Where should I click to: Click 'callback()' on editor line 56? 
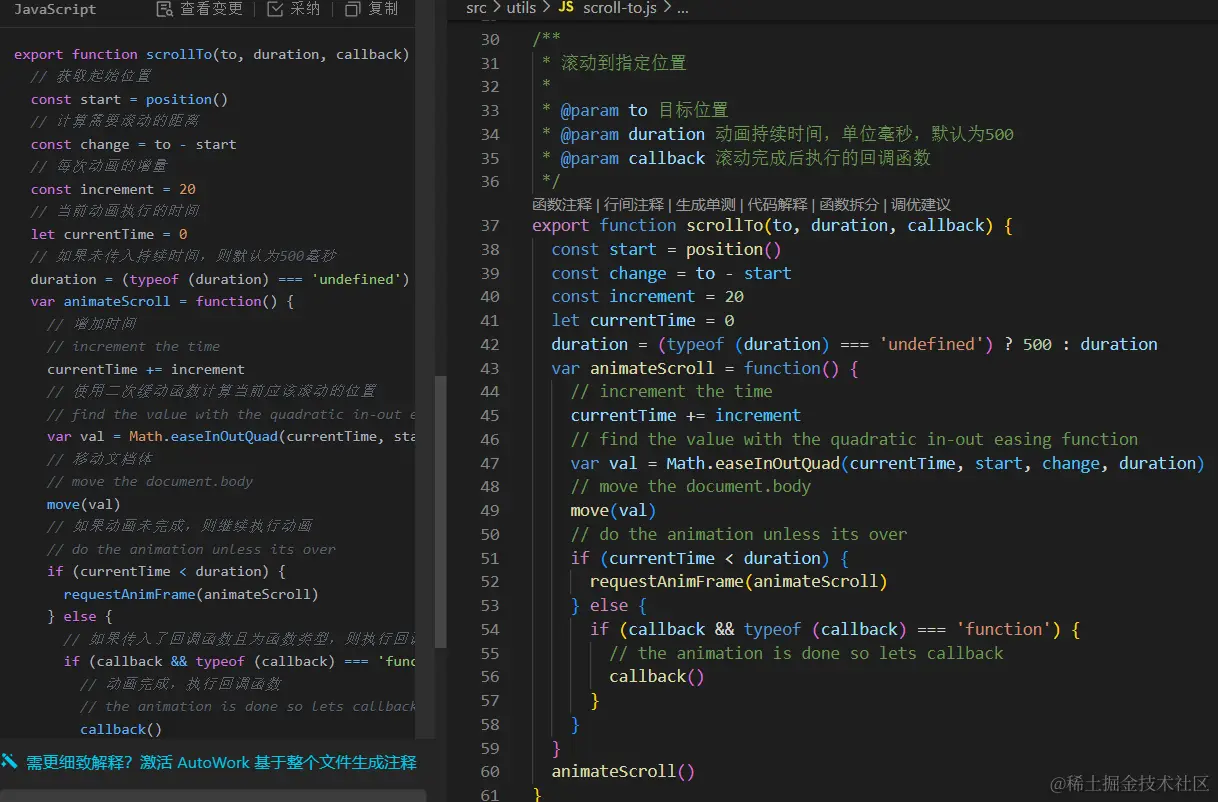click(657, 677)
